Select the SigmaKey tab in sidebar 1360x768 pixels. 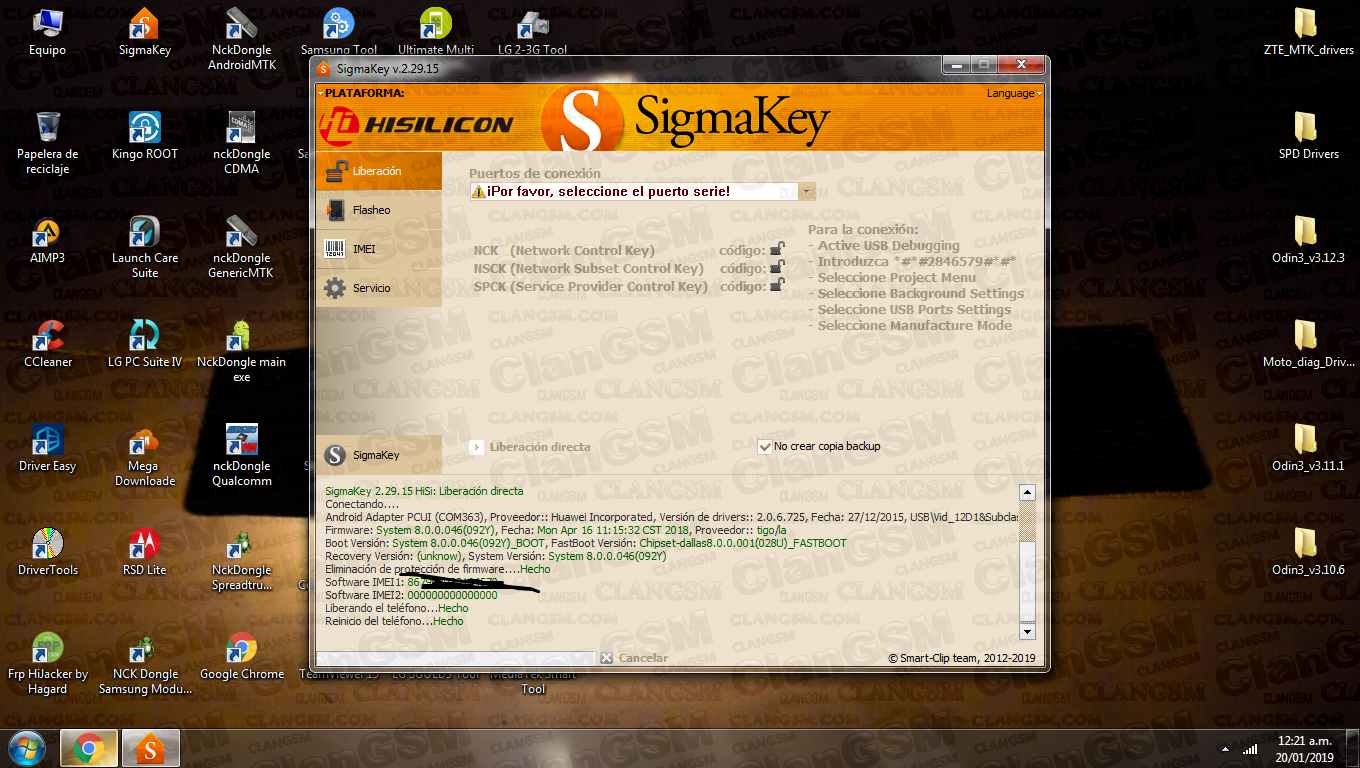(378, 455)
